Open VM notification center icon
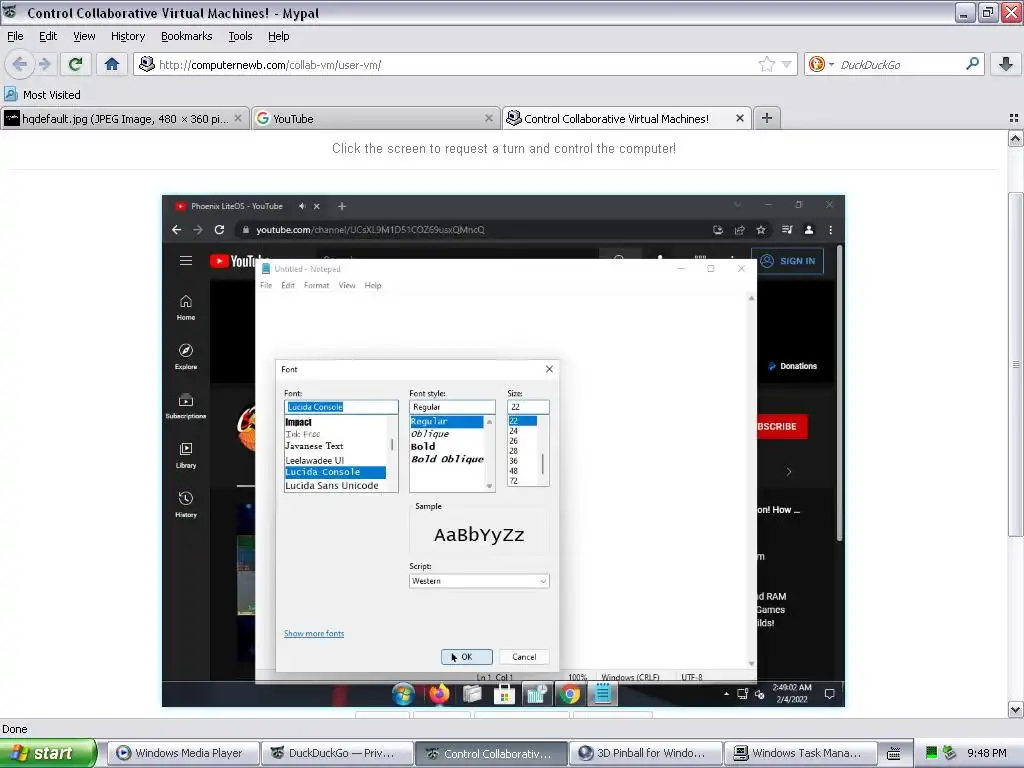Screen dimensions: 1024x768 829,694
